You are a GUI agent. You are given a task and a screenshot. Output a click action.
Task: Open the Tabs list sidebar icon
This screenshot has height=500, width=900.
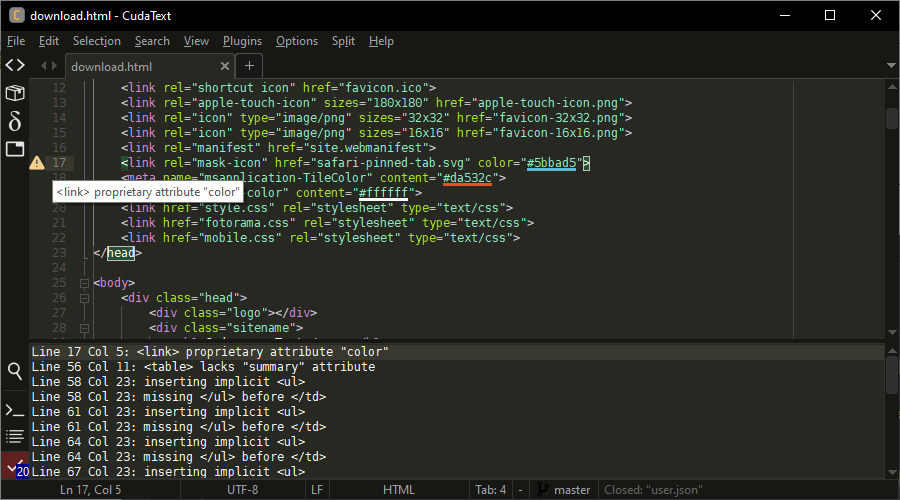point(15,149)
